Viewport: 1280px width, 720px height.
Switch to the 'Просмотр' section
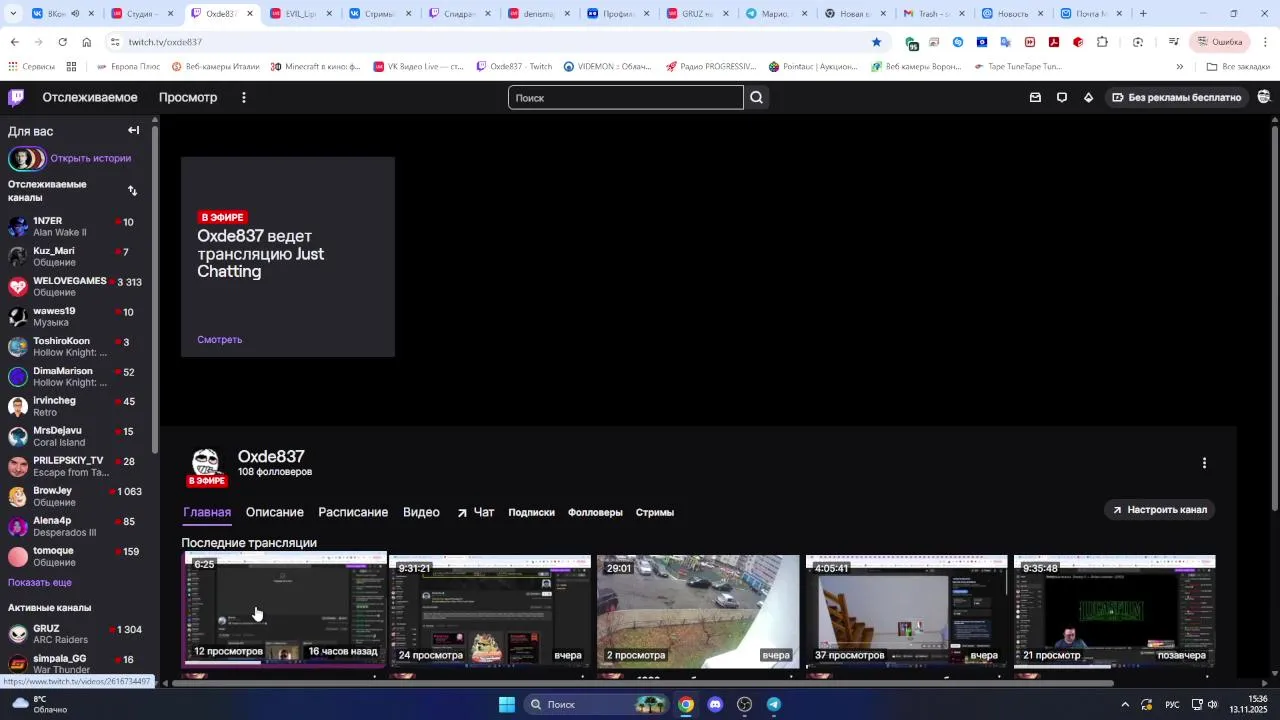(x=188, y=97)
